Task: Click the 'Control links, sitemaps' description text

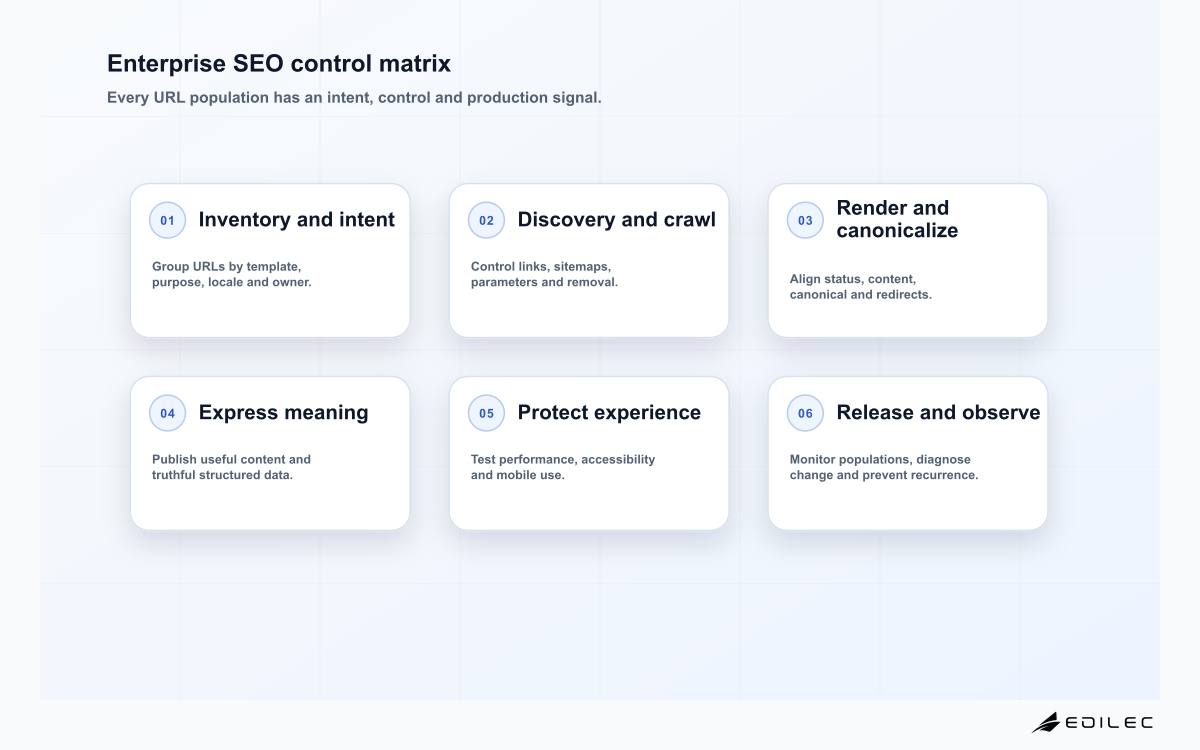Action: coord(545,275)
